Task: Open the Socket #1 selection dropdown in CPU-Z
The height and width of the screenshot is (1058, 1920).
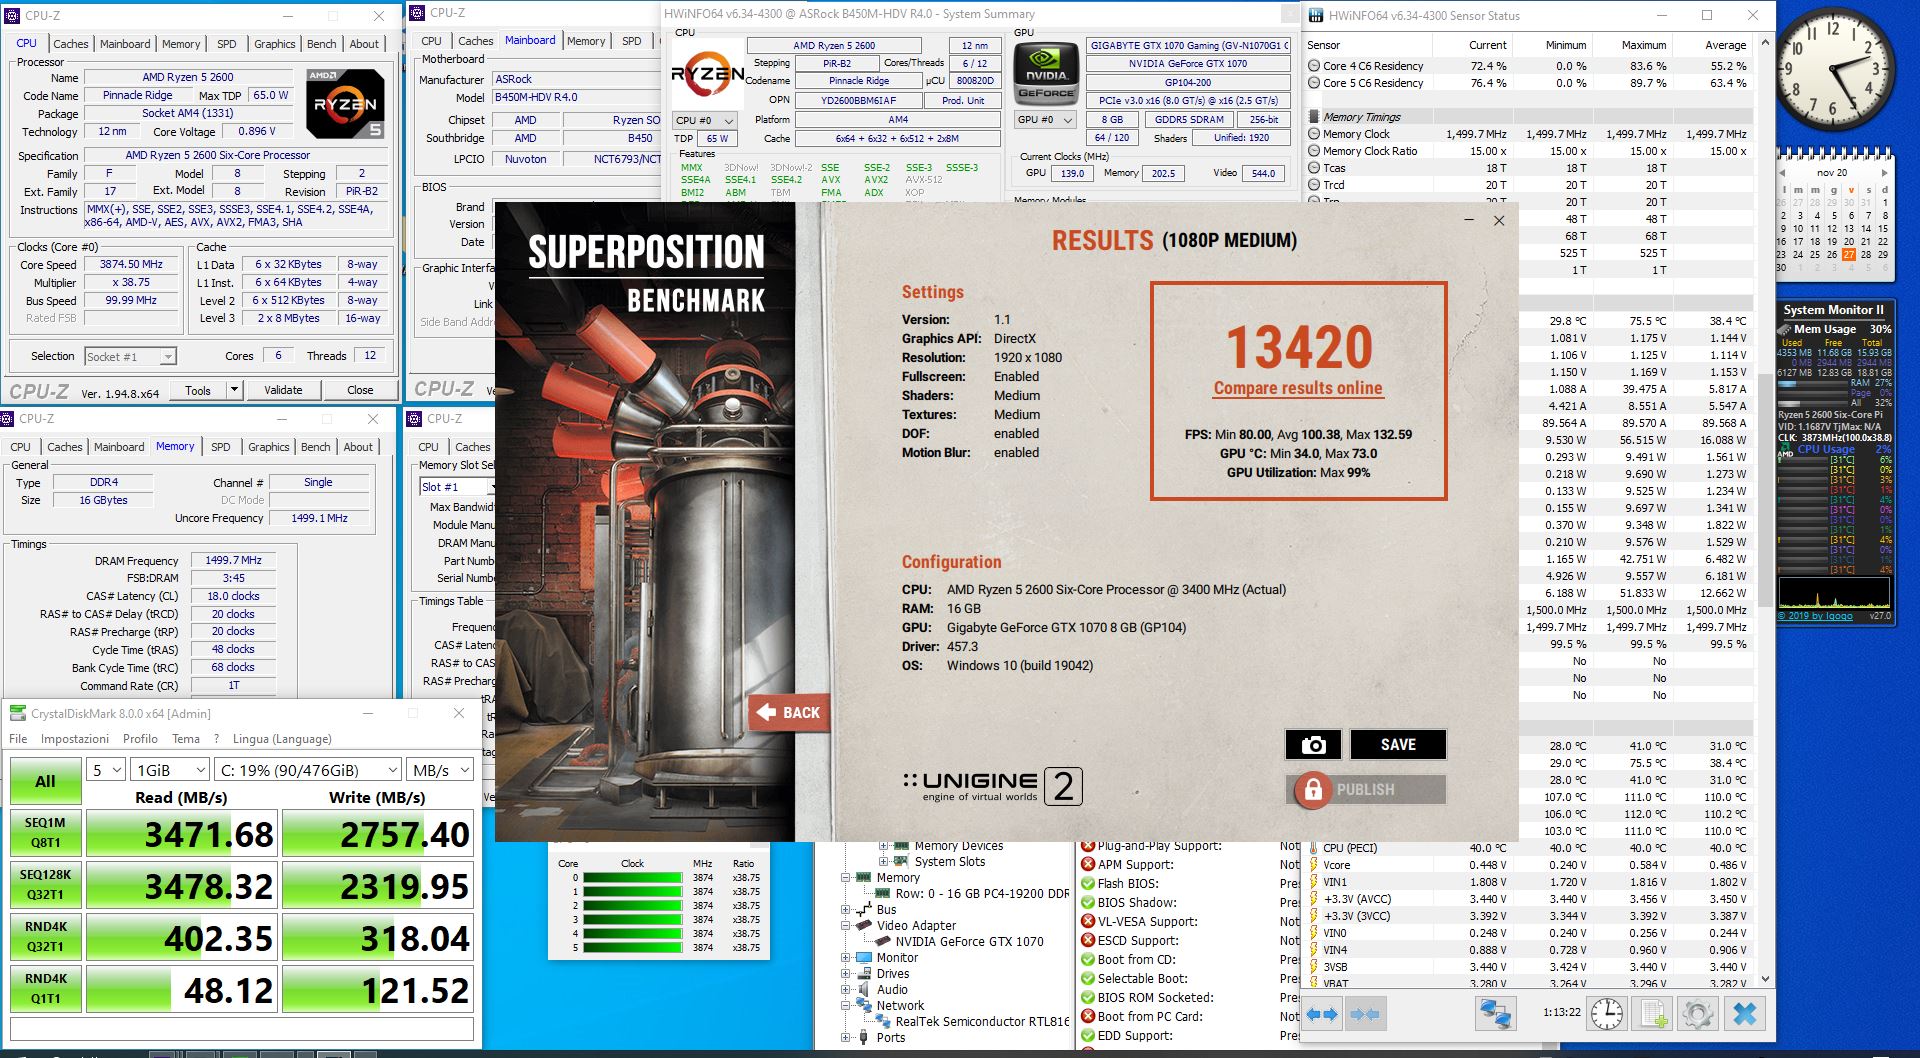Action: (x=130, y=356)
